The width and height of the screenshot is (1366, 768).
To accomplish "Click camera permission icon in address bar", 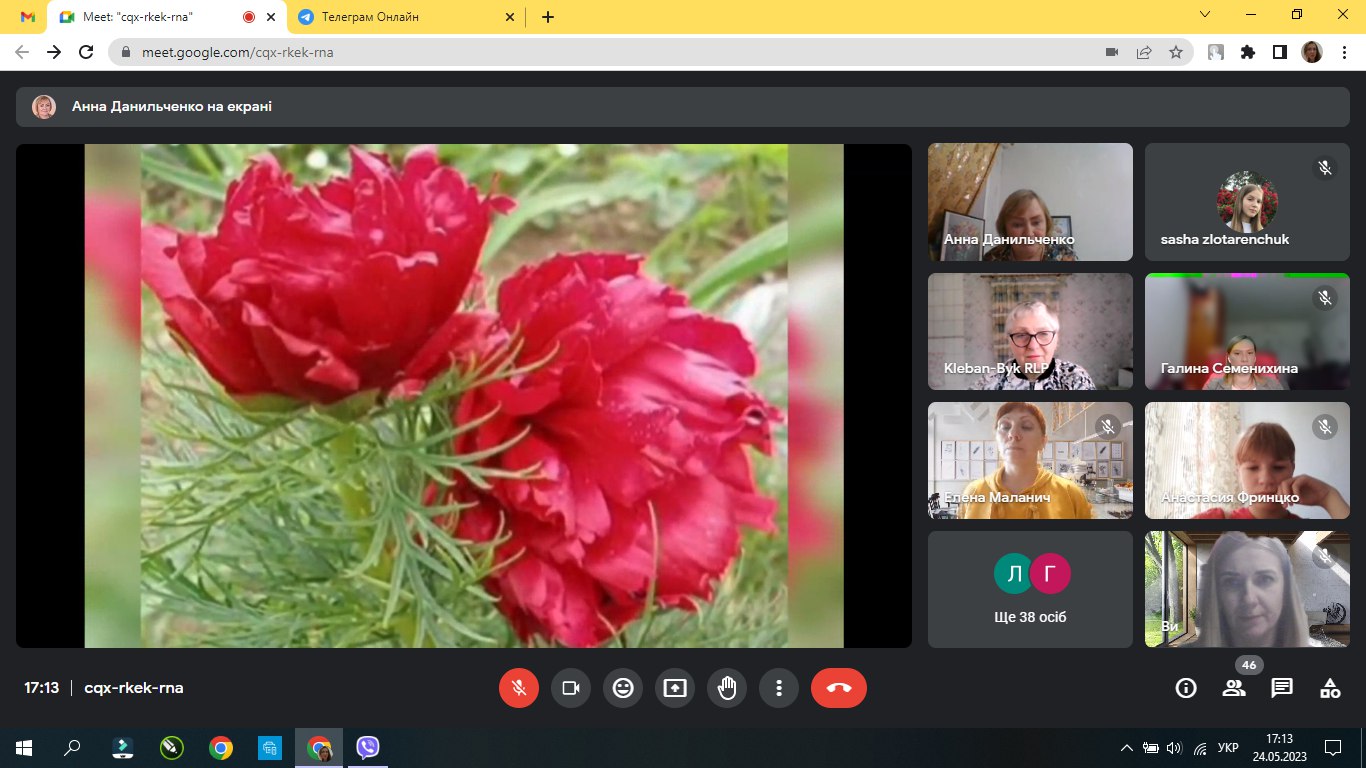I will point(1111,52).
